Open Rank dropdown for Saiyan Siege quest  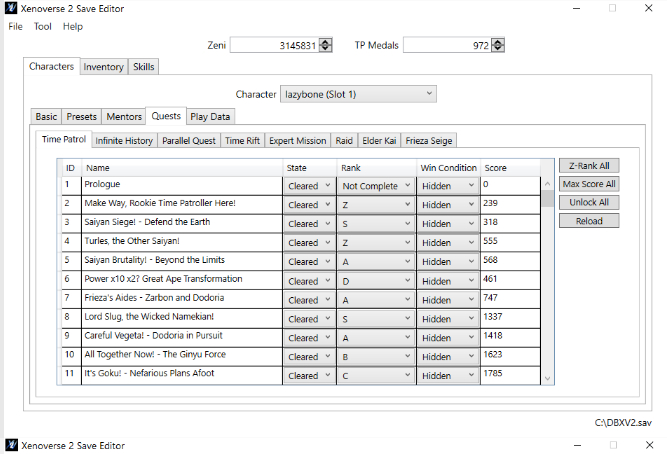(376, 223)
